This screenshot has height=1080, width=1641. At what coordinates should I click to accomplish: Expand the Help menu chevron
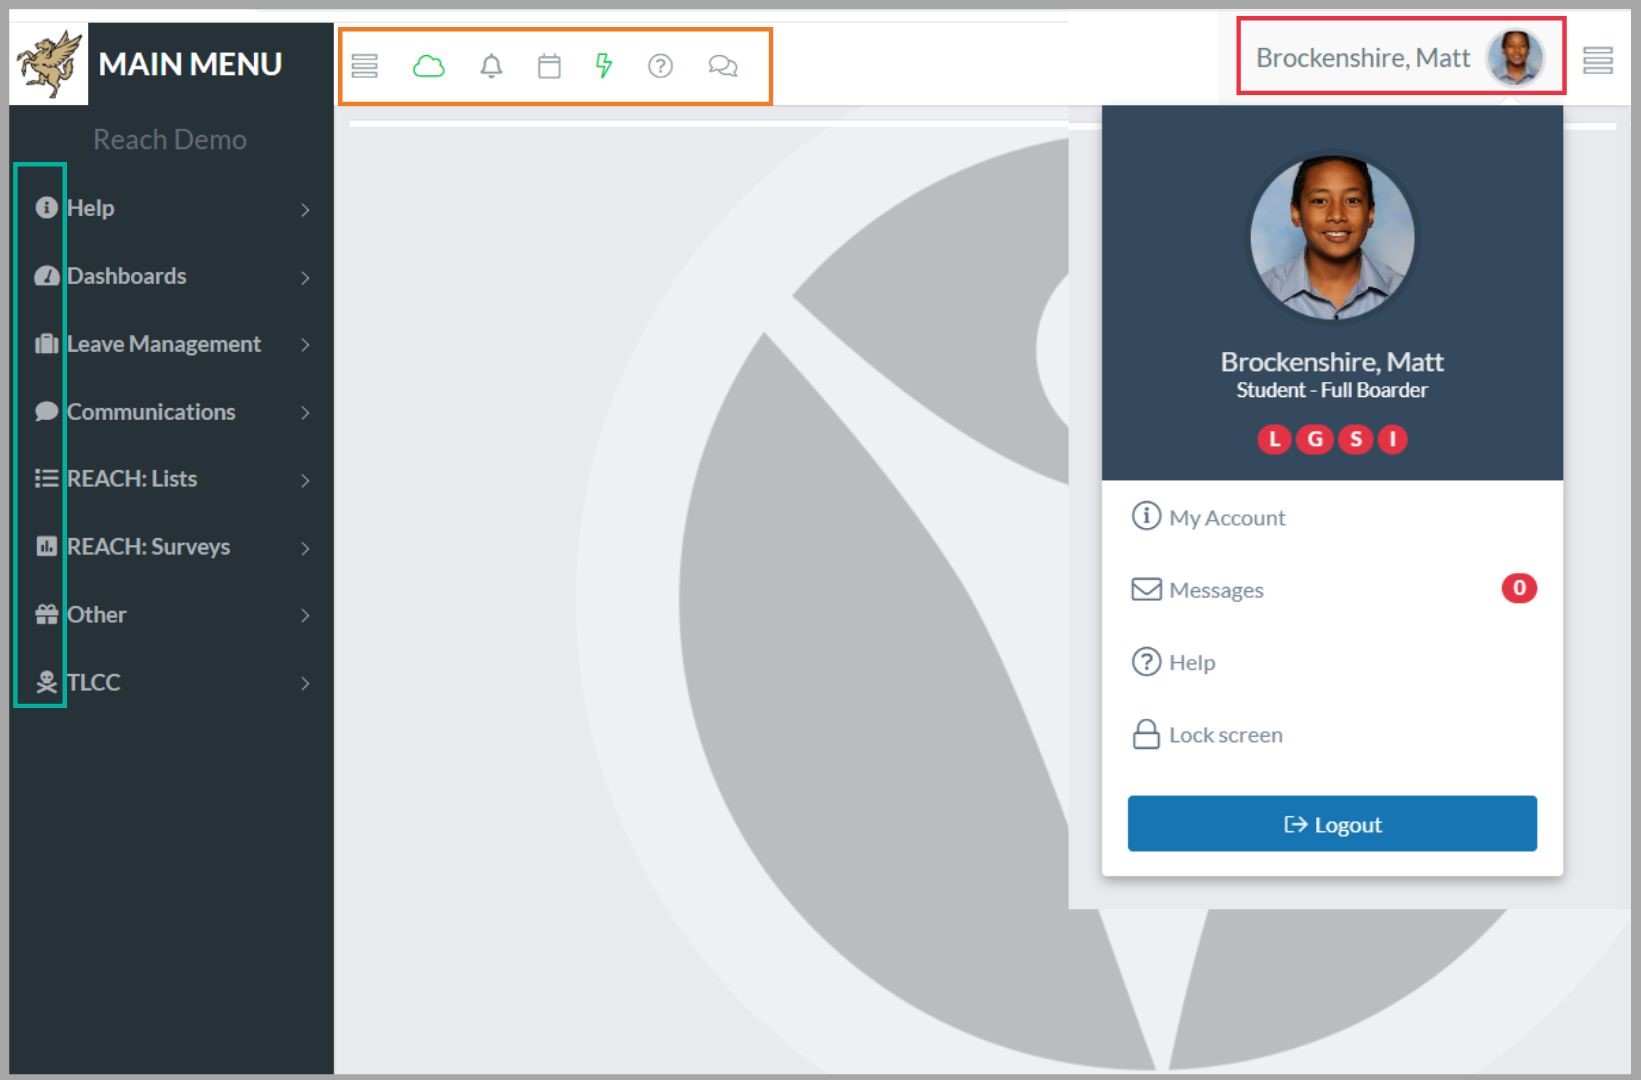[x=305, y=209]
